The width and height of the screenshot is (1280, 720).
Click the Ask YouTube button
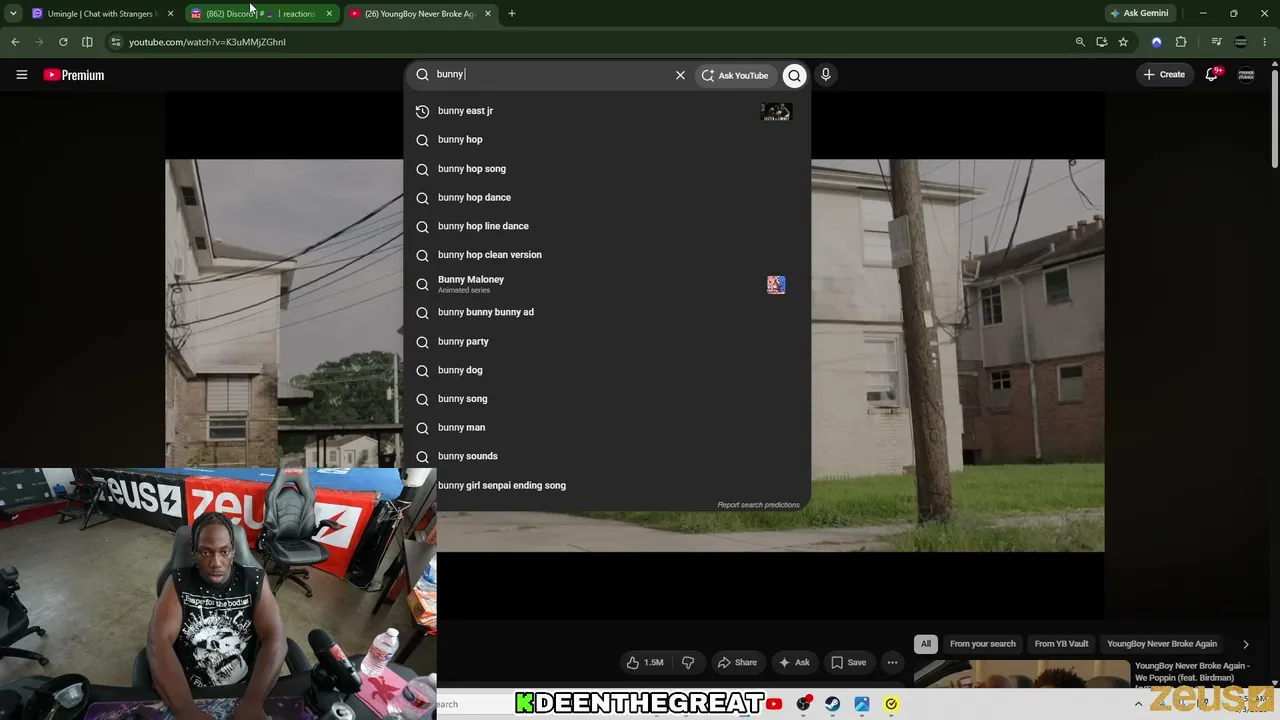(735, 75)
